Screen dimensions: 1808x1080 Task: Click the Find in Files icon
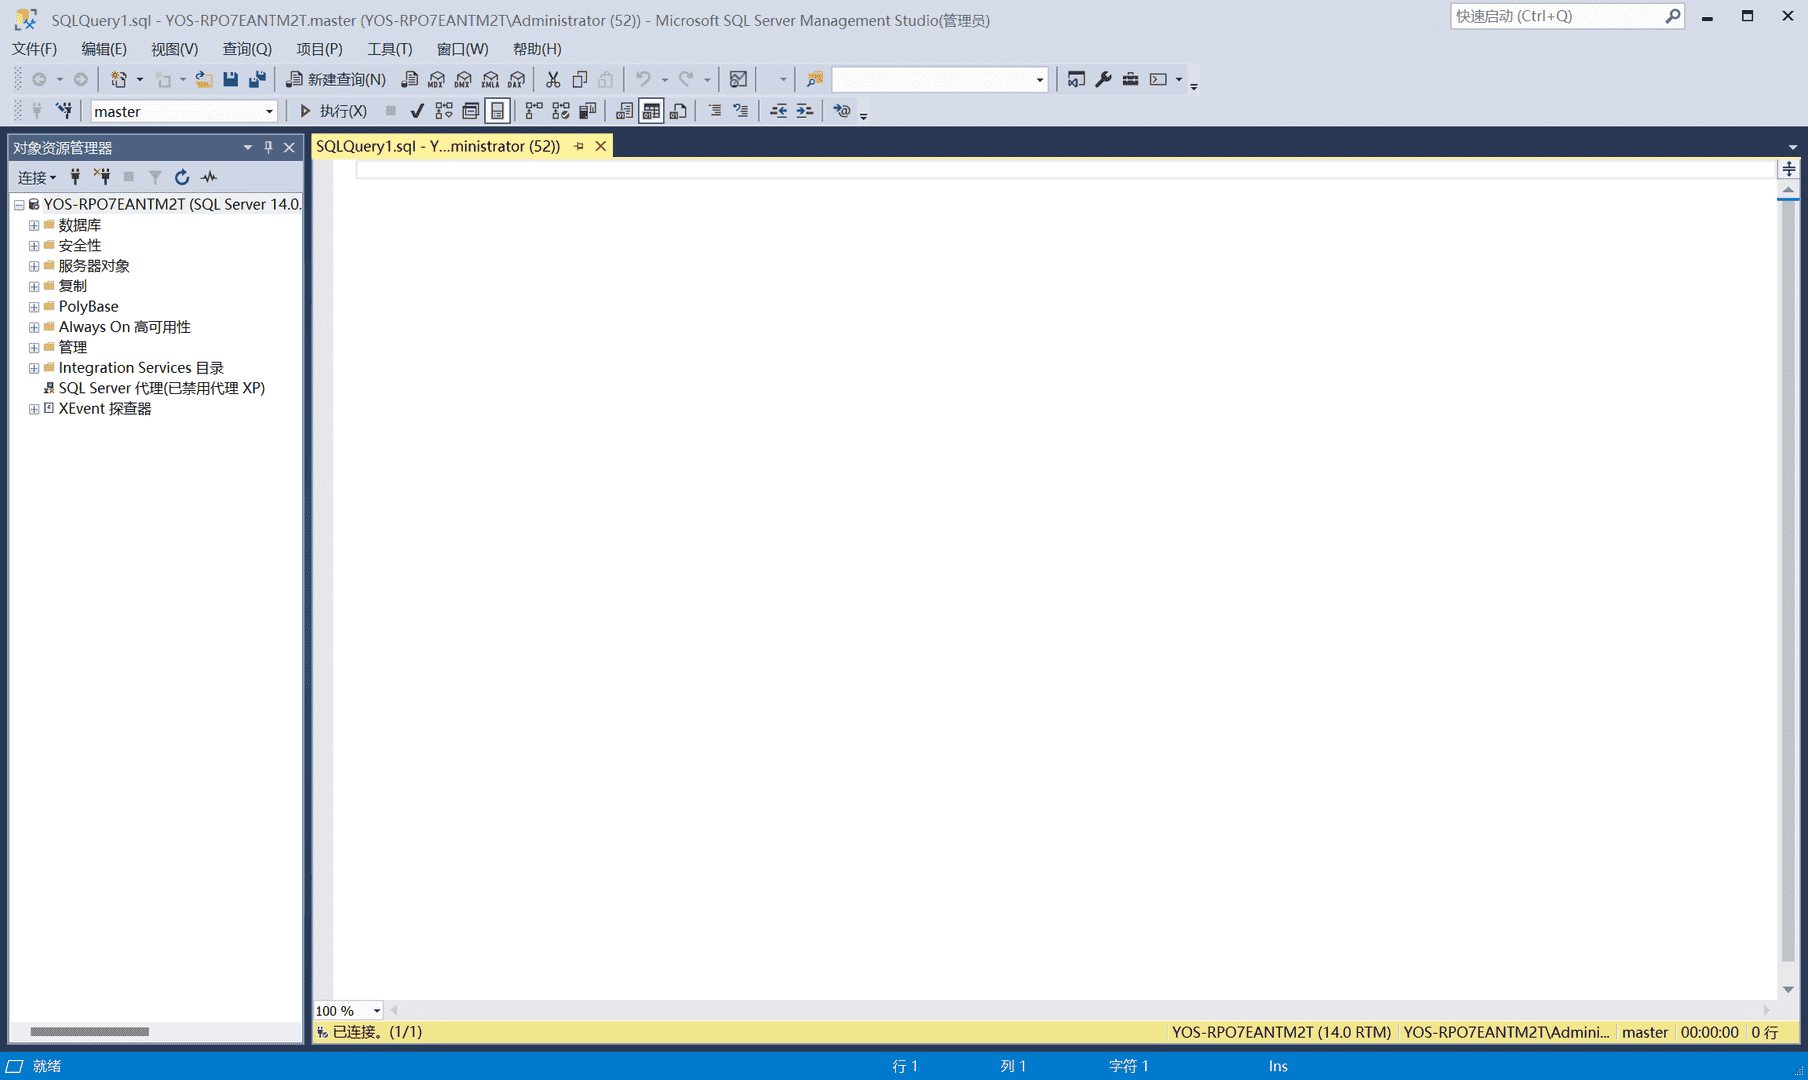click(815, 79)
